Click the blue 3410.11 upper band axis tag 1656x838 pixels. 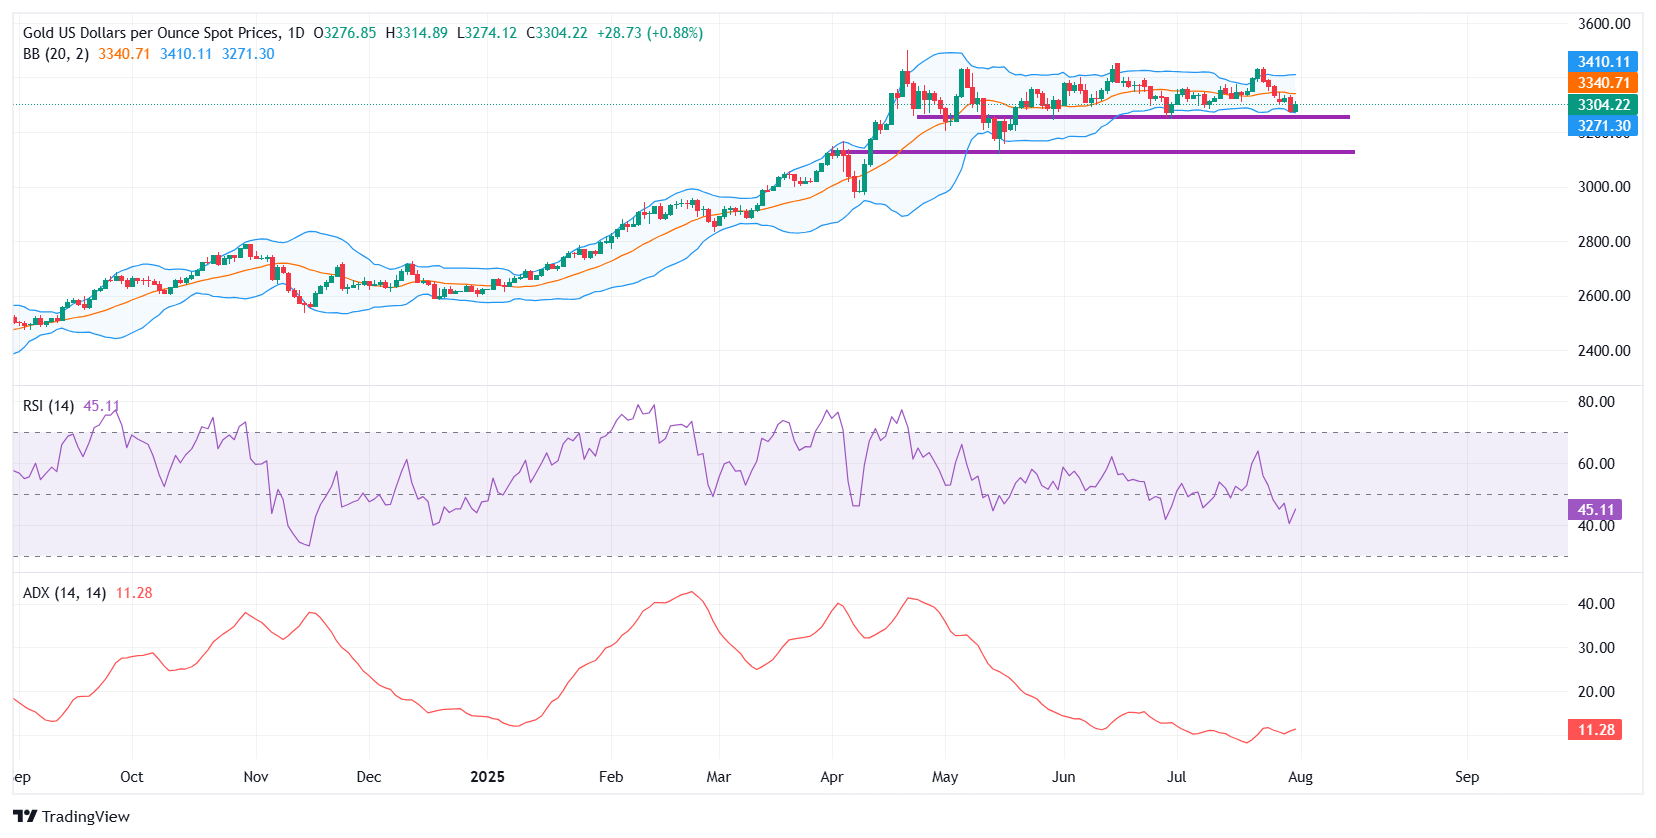coord(1602,62)
